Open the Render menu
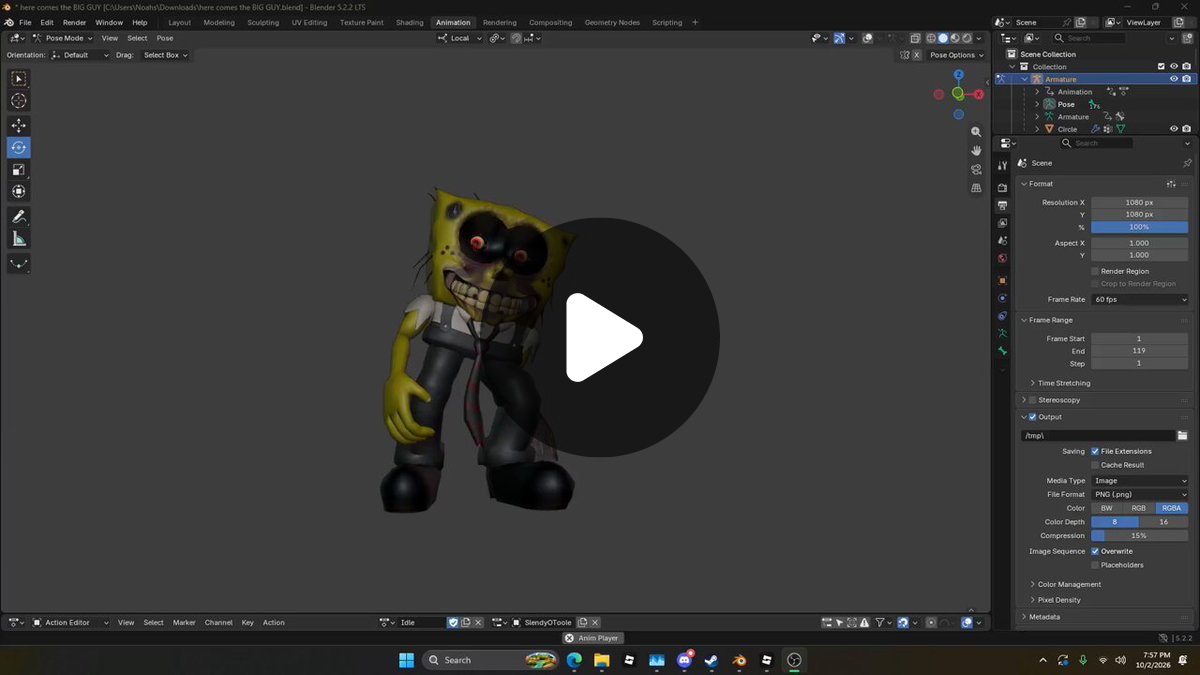1200x675 pixels. click(75, 22)
